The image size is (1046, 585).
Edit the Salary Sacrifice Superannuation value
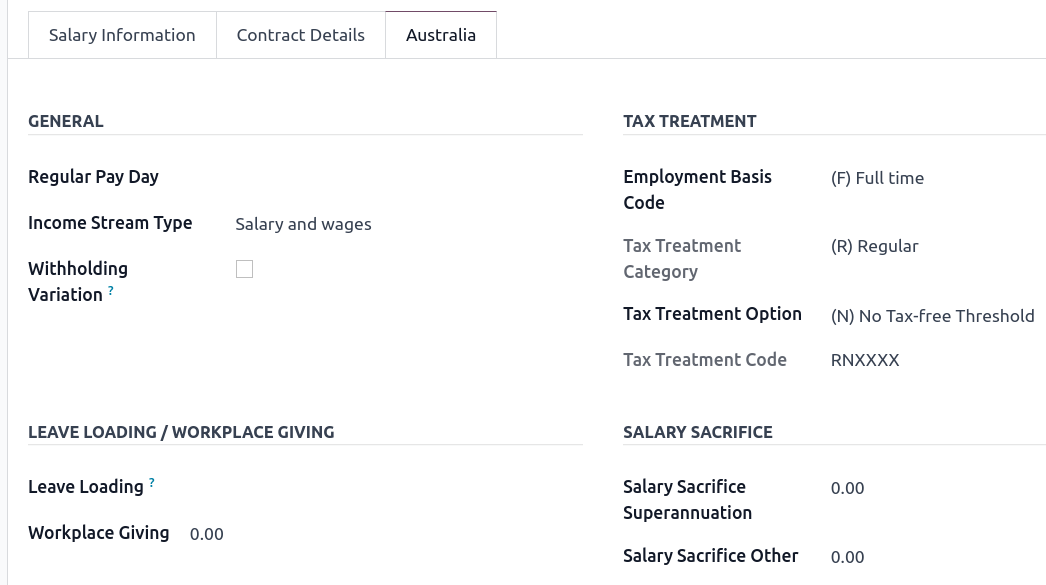(x=847, y=487)
